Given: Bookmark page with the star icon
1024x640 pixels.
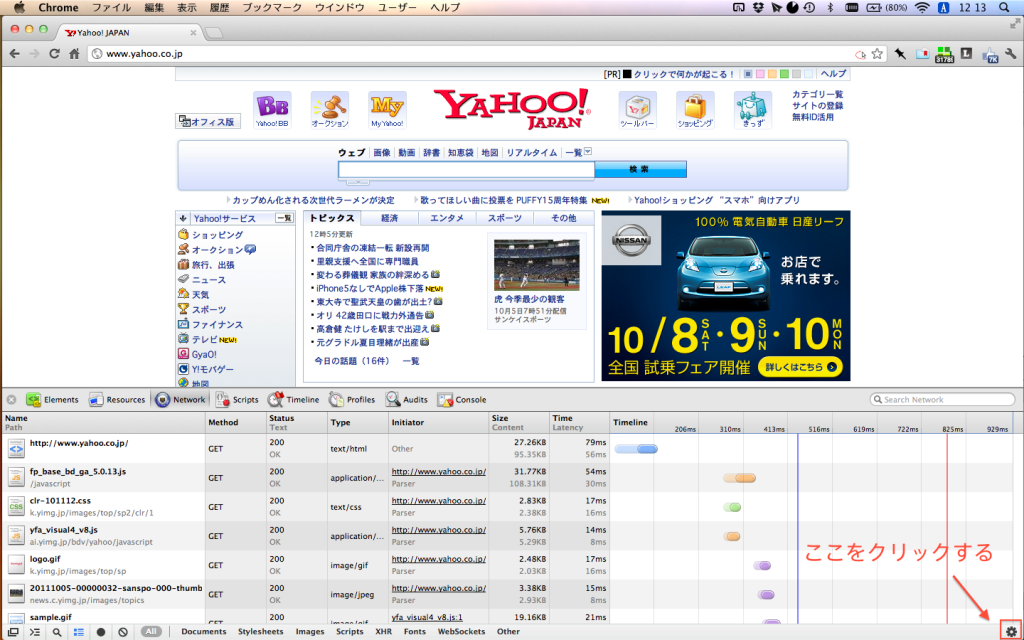Looking at the screenshot, I should [877, 54].
